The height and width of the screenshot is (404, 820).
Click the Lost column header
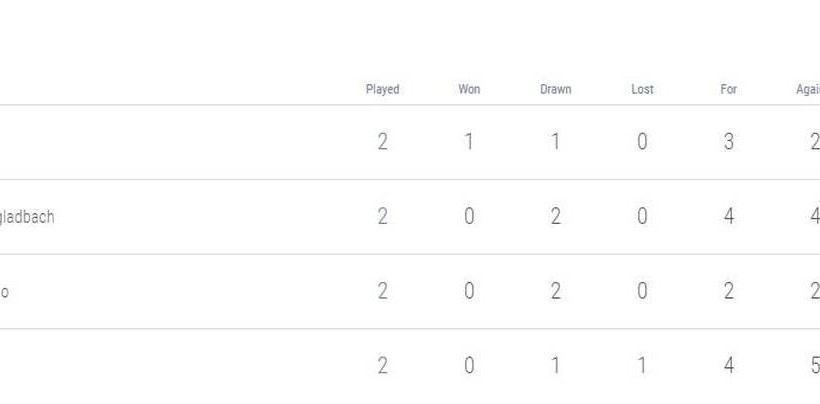[x=642, y=89]
